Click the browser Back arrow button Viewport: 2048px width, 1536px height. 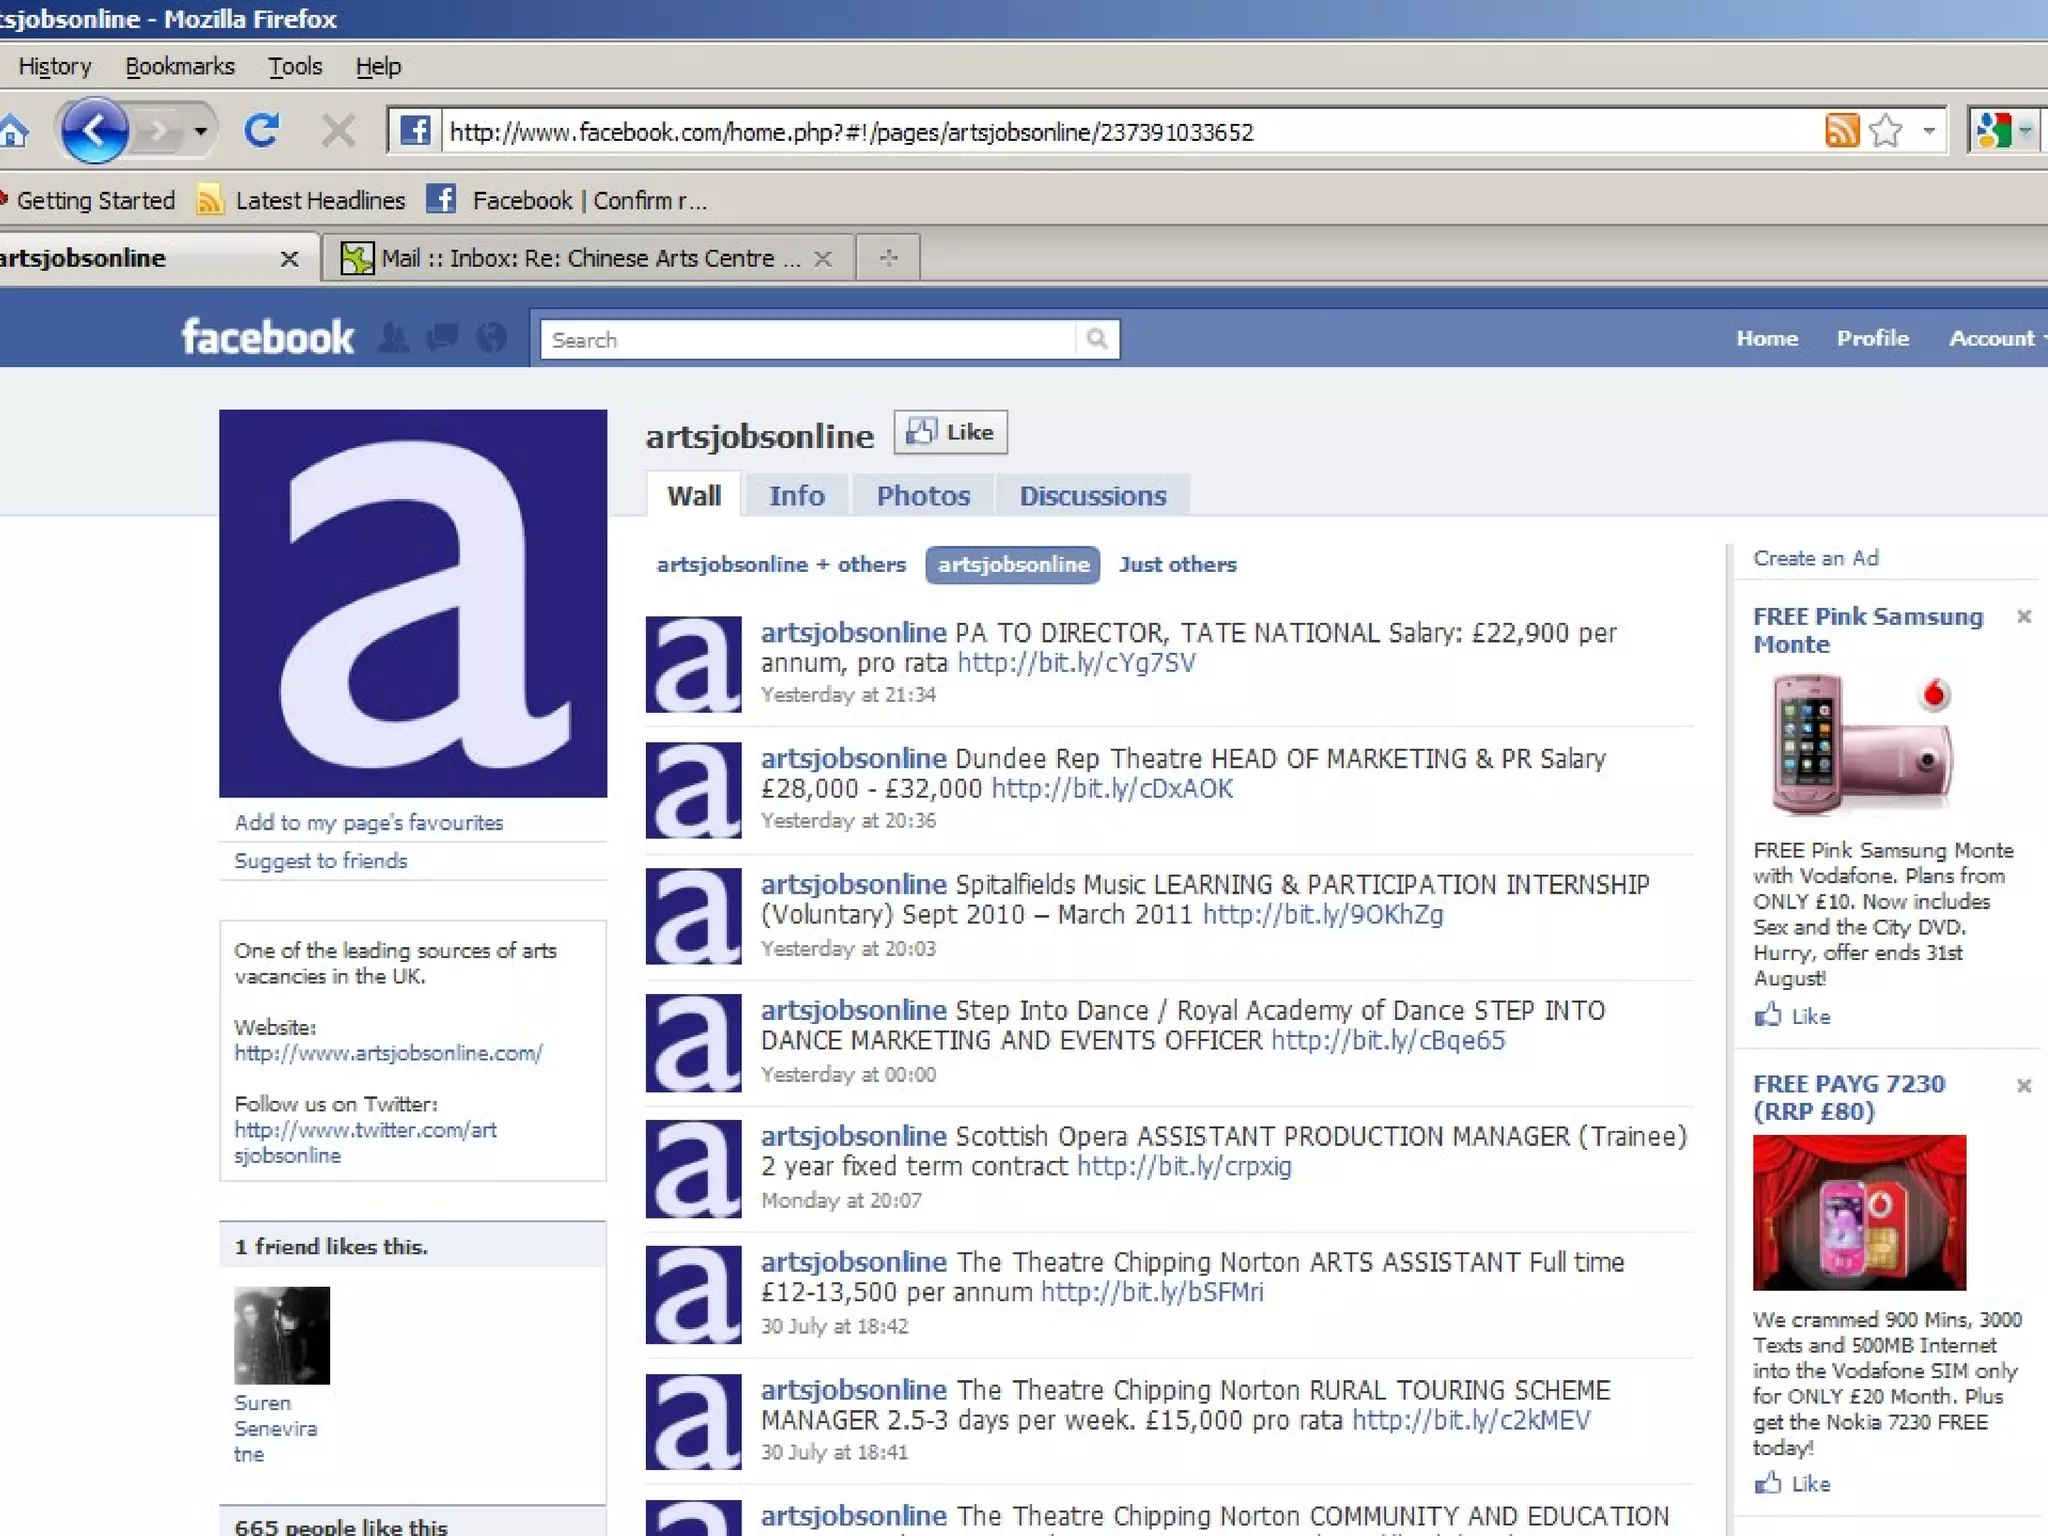(94, 131)
